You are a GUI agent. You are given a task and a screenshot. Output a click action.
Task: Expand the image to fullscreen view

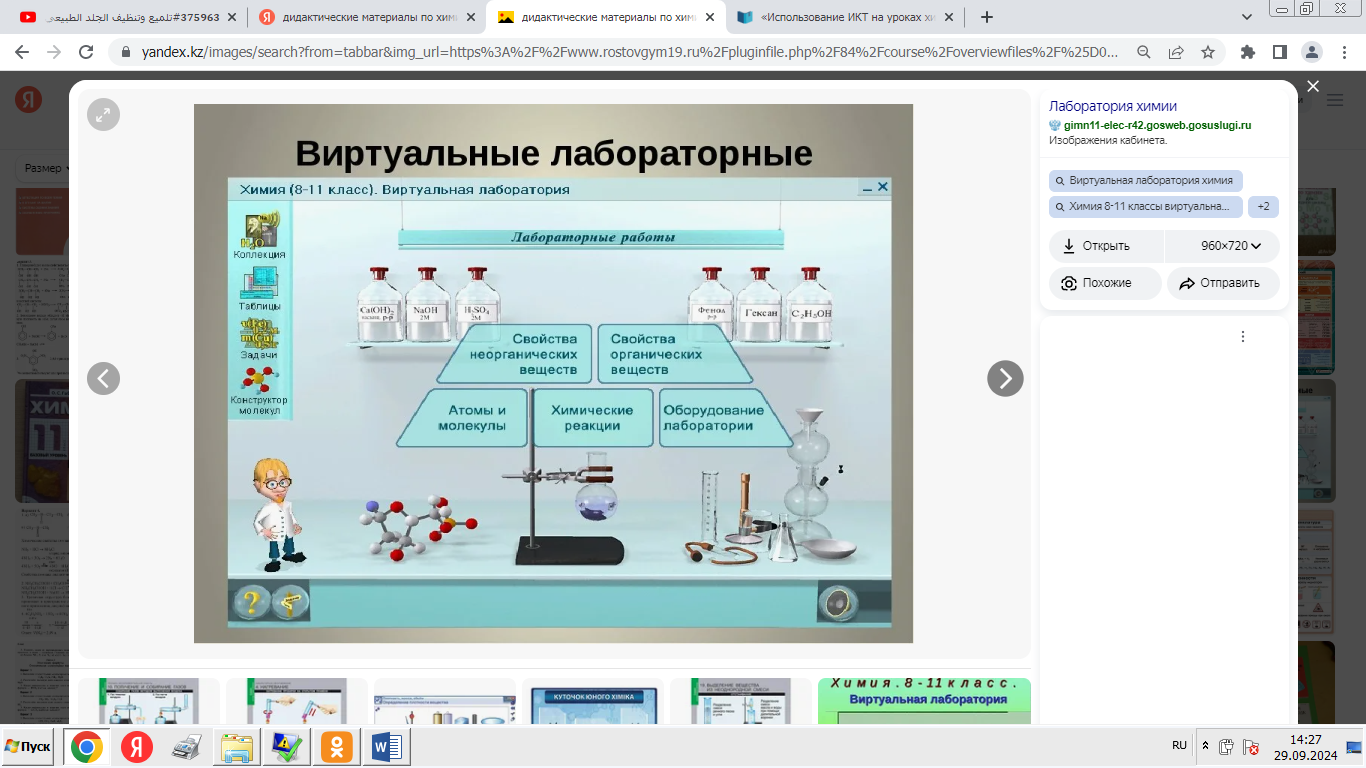tap(103, 114)
